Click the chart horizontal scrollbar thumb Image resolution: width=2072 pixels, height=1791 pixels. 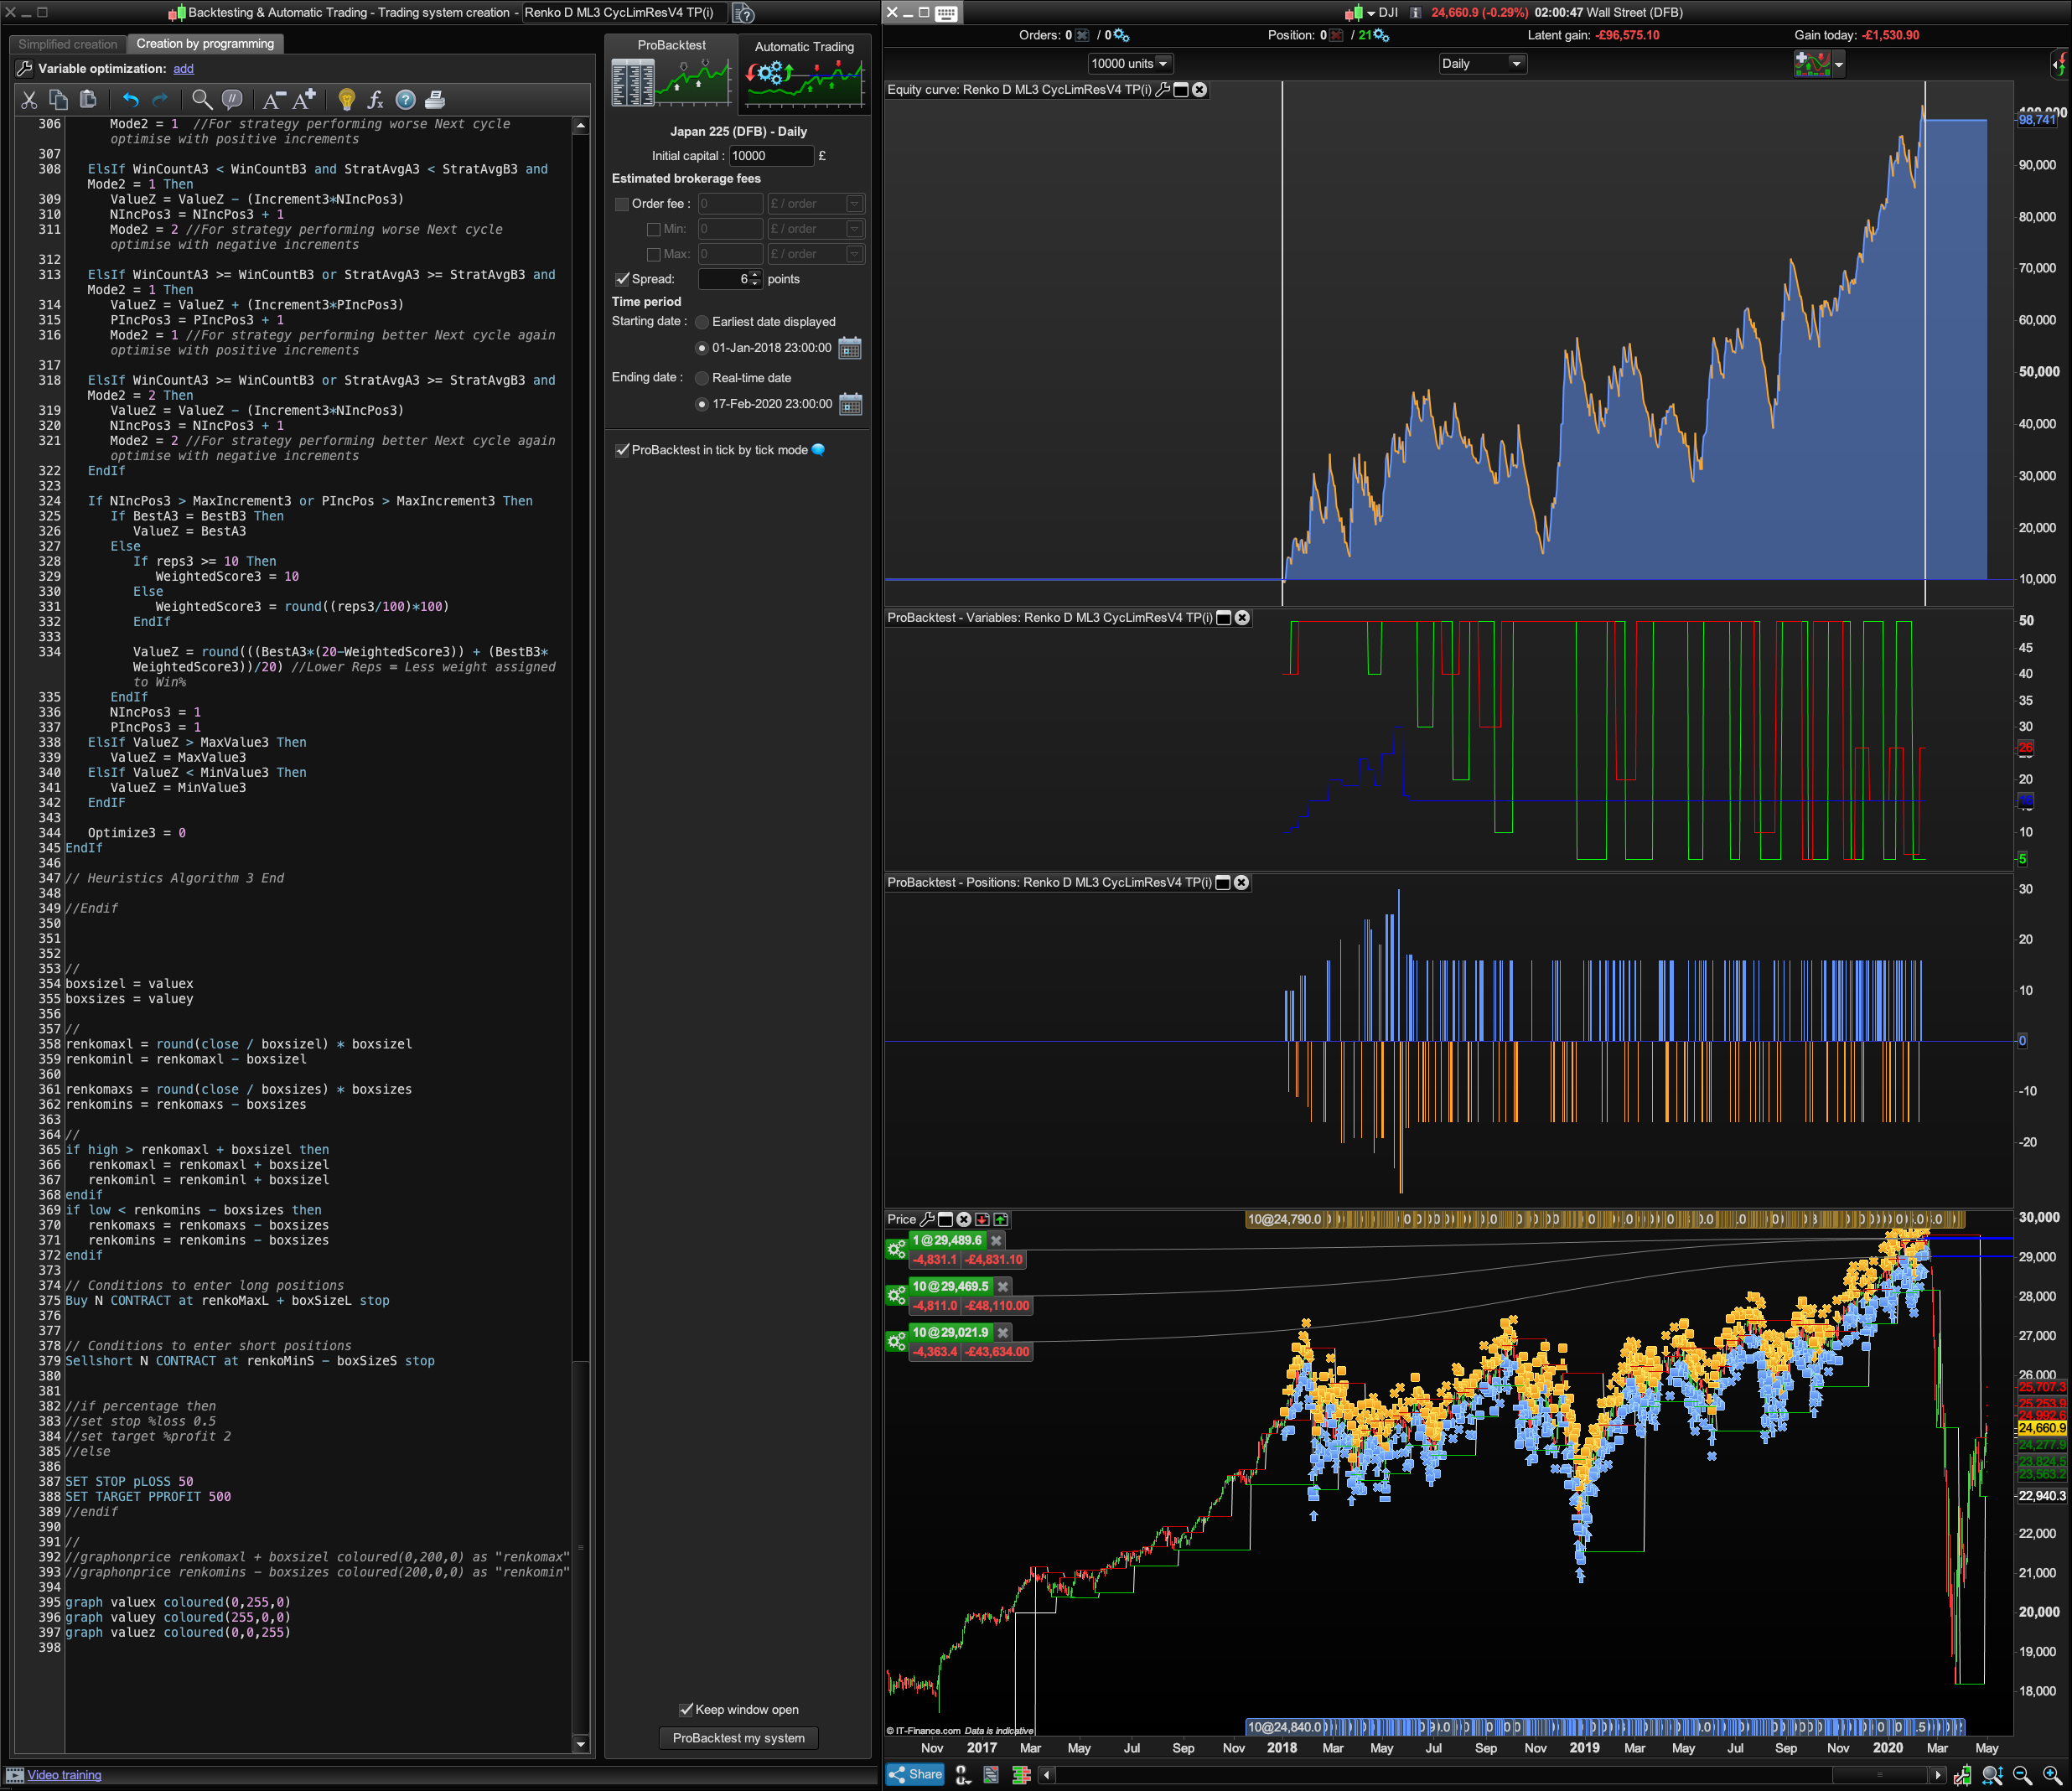point(1881,1775)
